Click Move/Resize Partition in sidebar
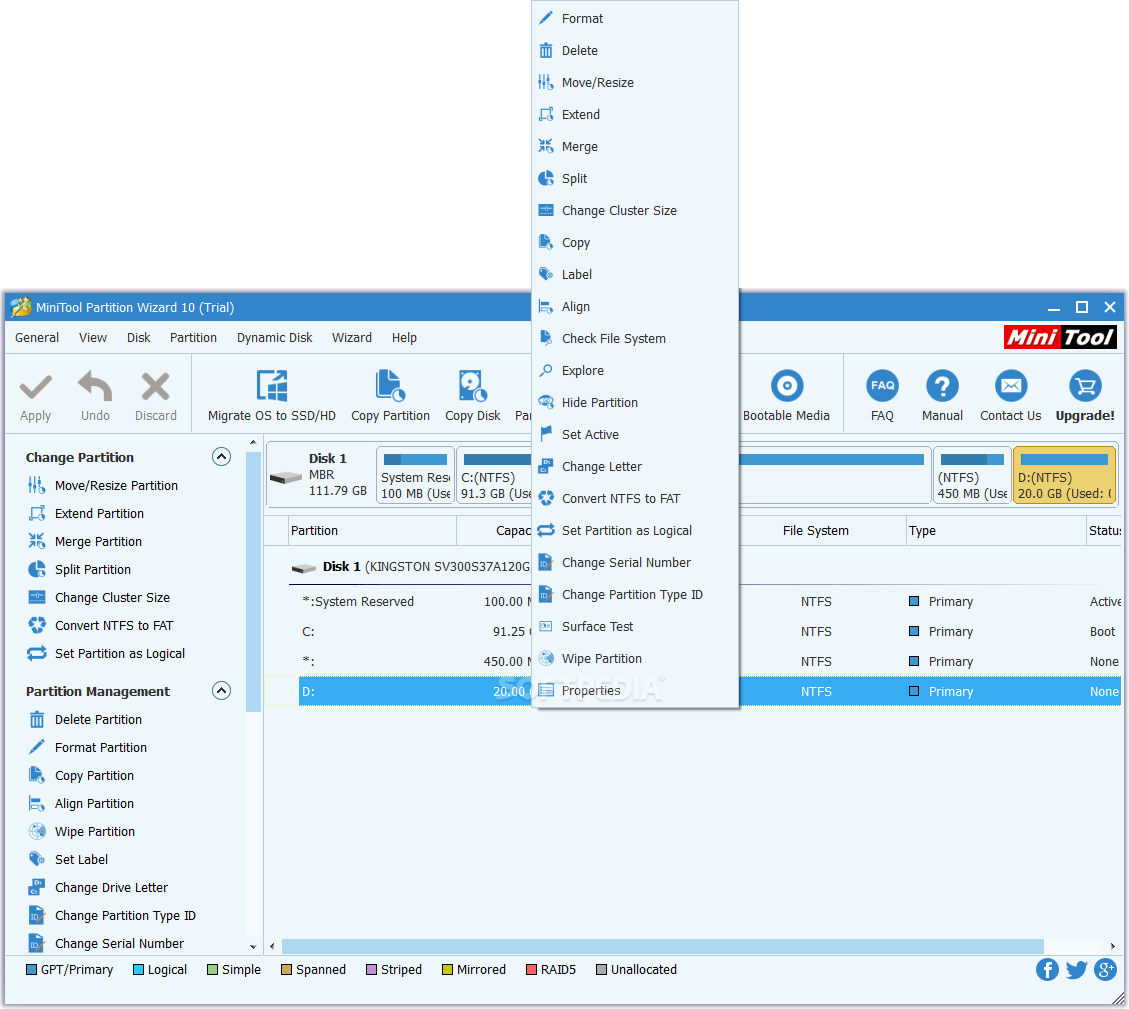This screenshot has width=1129, height=1009. 103,485
